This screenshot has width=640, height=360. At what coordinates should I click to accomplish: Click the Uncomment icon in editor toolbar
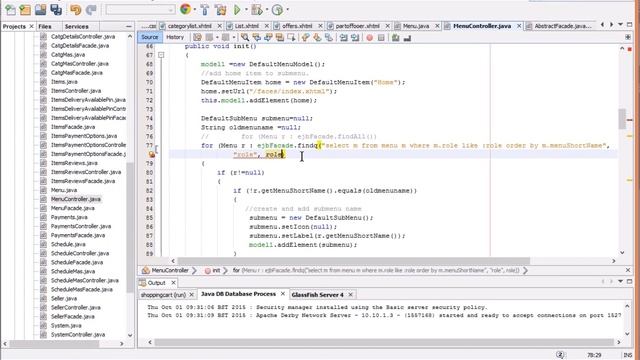click(407, 38)
